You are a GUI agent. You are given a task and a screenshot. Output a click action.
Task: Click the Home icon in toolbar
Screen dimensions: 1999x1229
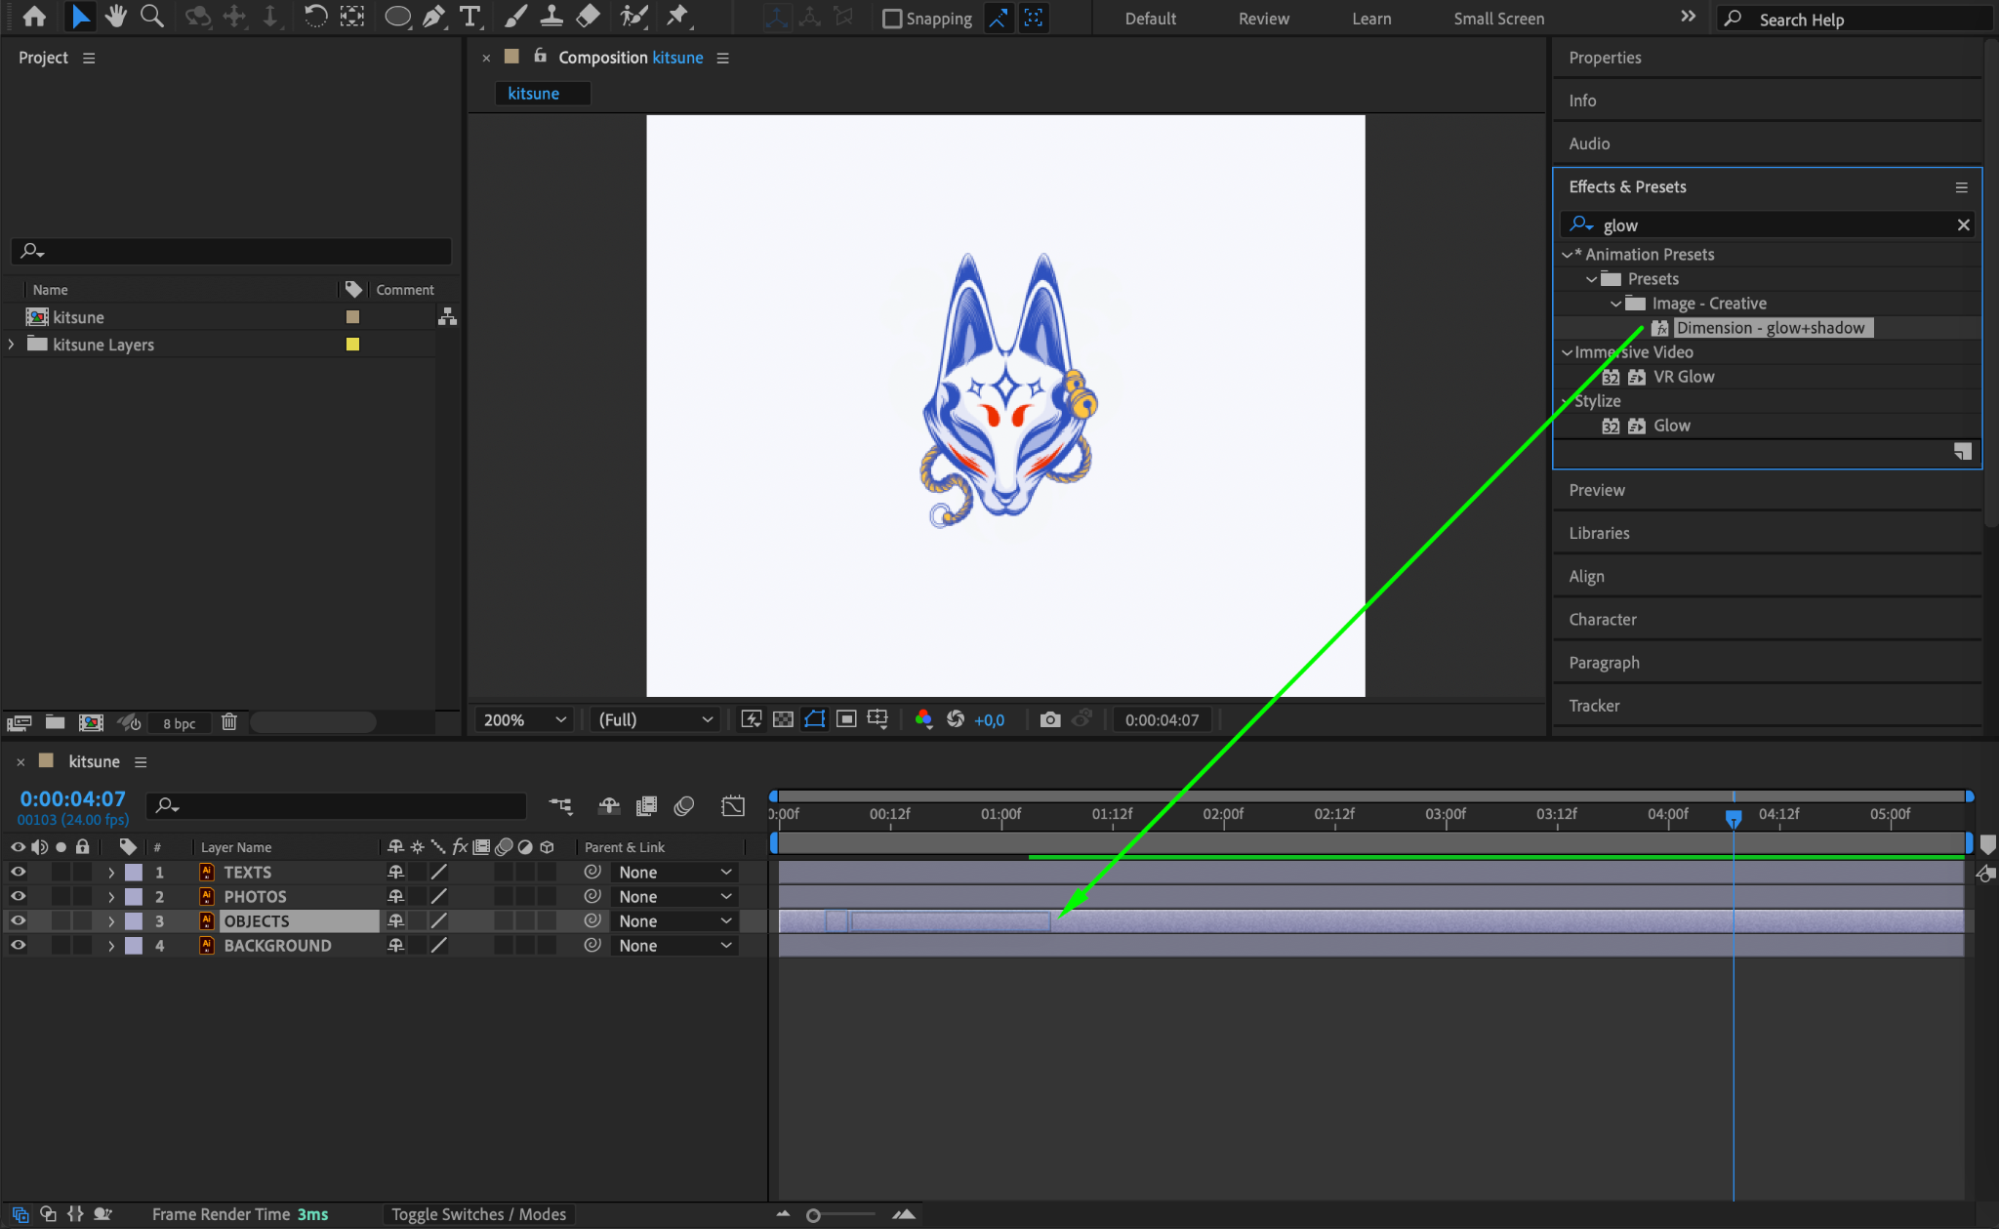pos(34,16)
